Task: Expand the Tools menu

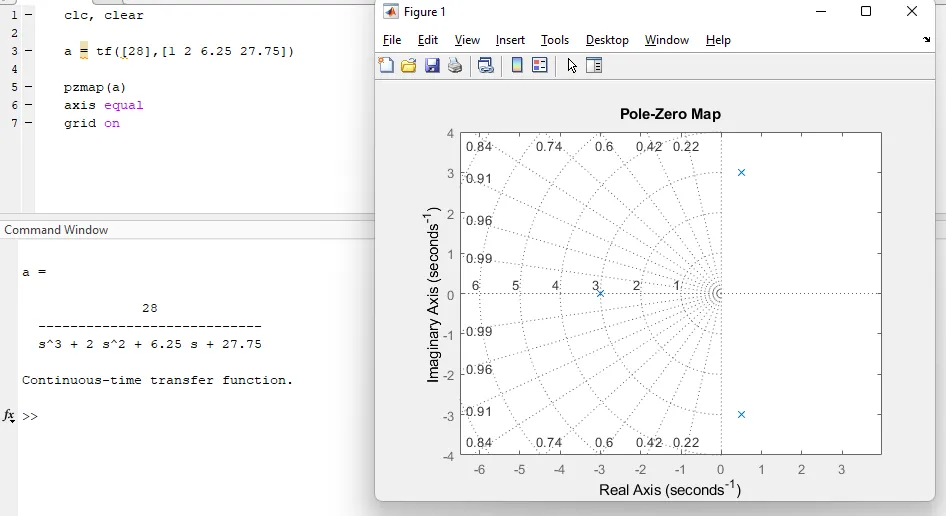Action: 555,40
